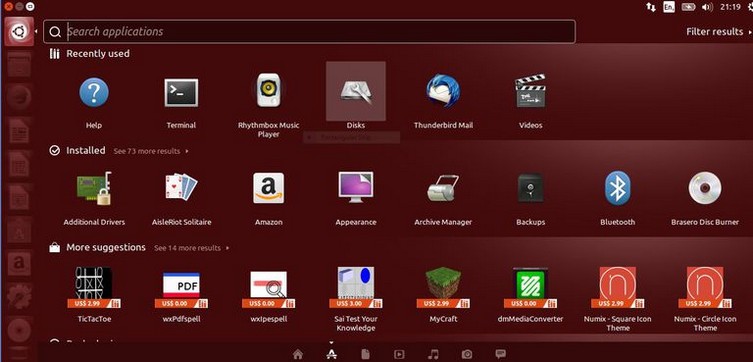Viewport: 753px width, 362px height.
Task: Open Rhythmbox Music Player
Action: pos(268,90)
